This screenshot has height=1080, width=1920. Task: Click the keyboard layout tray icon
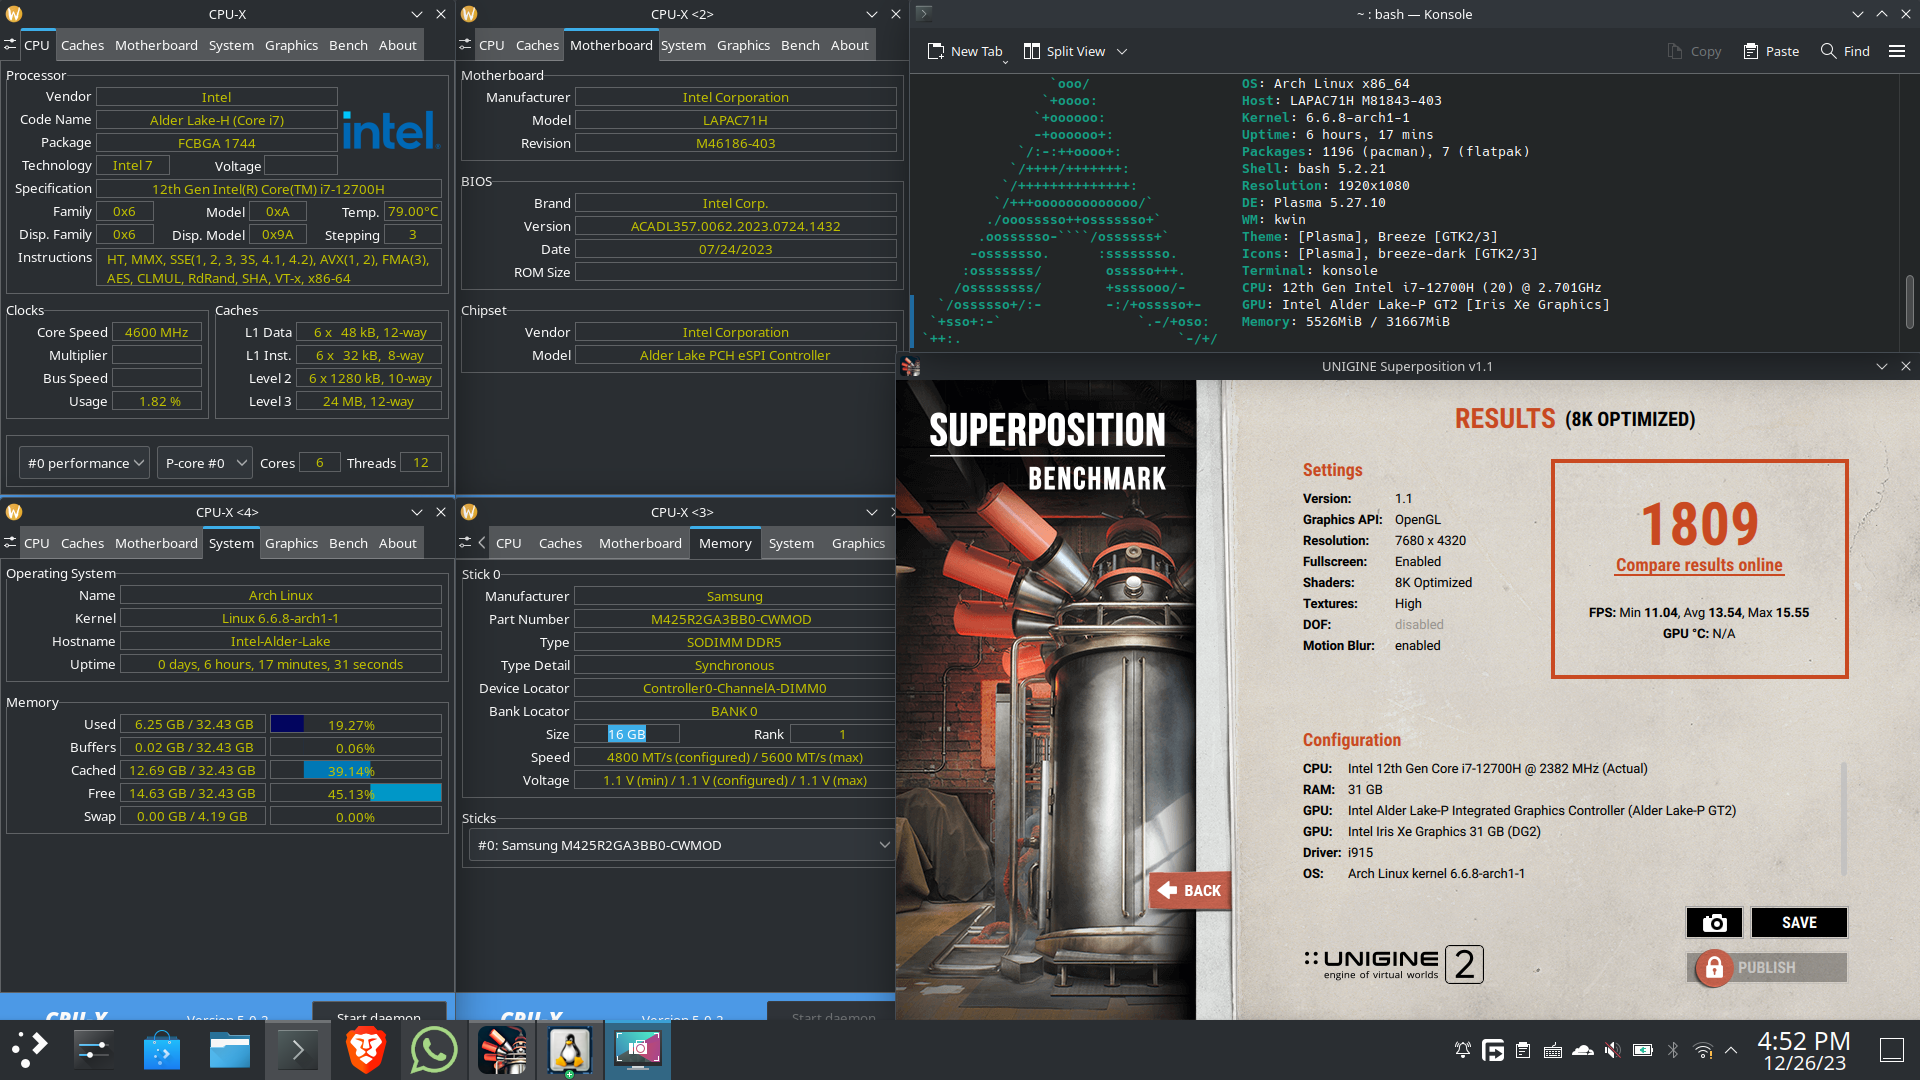click(1552, 1050)
